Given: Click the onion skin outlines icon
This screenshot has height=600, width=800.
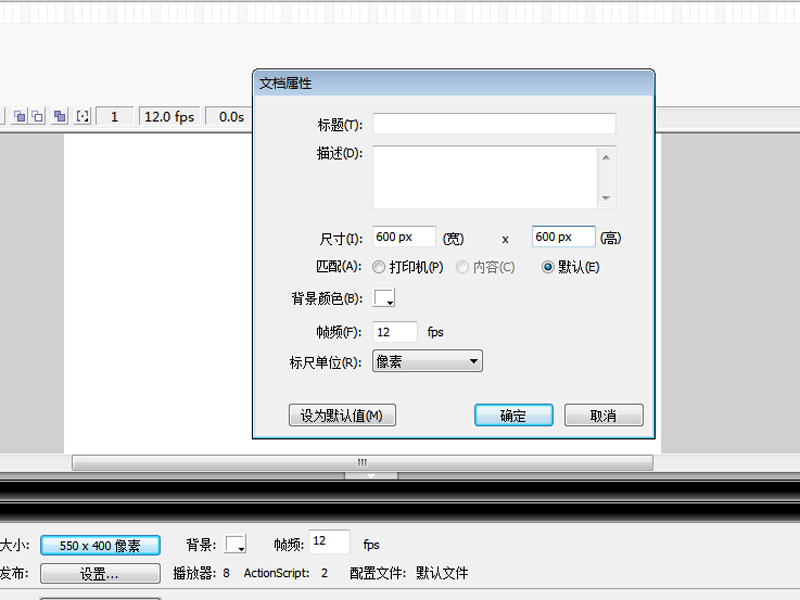Looking at the screenshot, I should click(37, 116).
